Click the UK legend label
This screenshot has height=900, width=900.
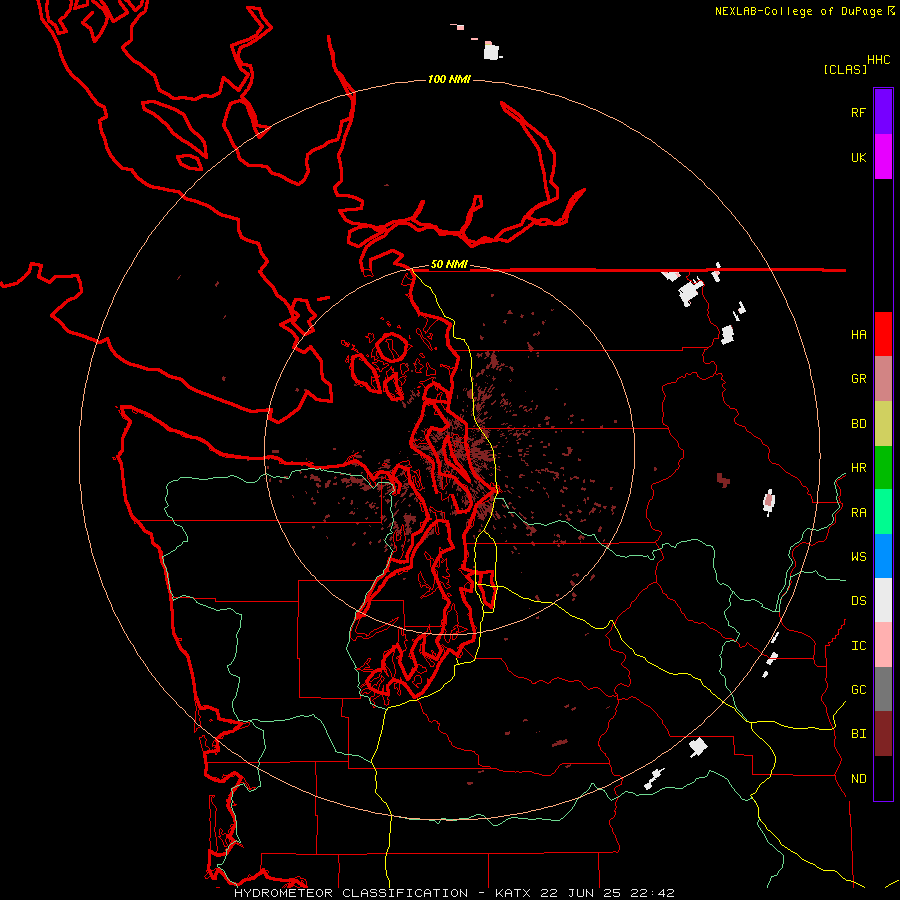pyautogui.click(x=858, y=157)
